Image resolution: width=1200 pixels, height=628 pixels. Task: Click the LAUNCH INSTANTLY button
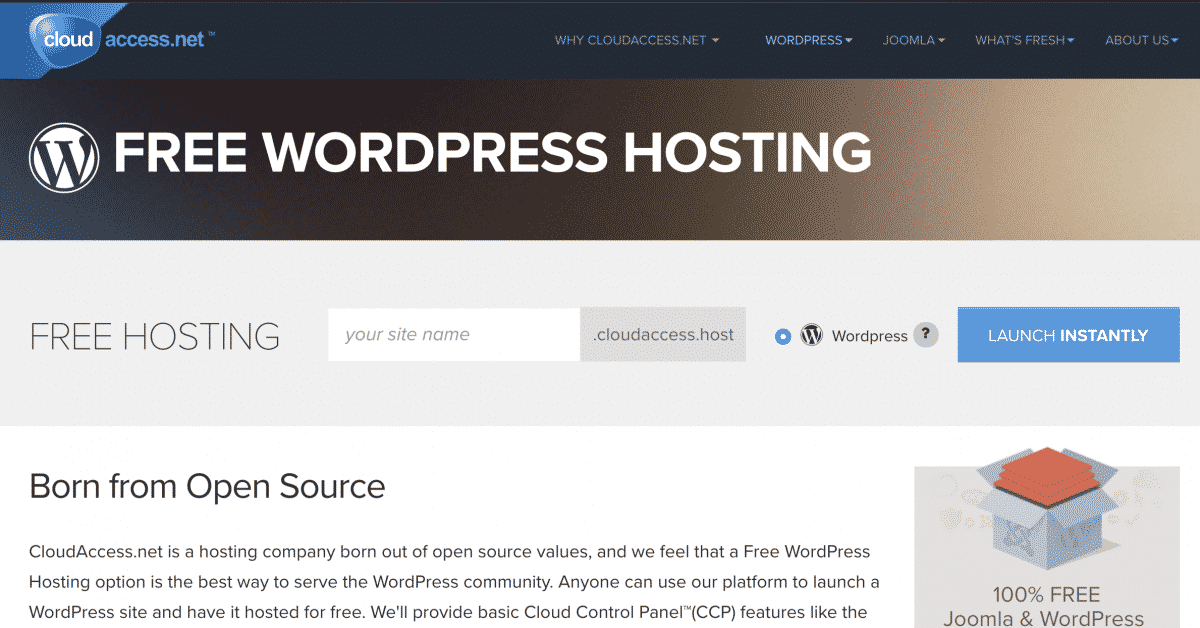(x=1068, y=334)
